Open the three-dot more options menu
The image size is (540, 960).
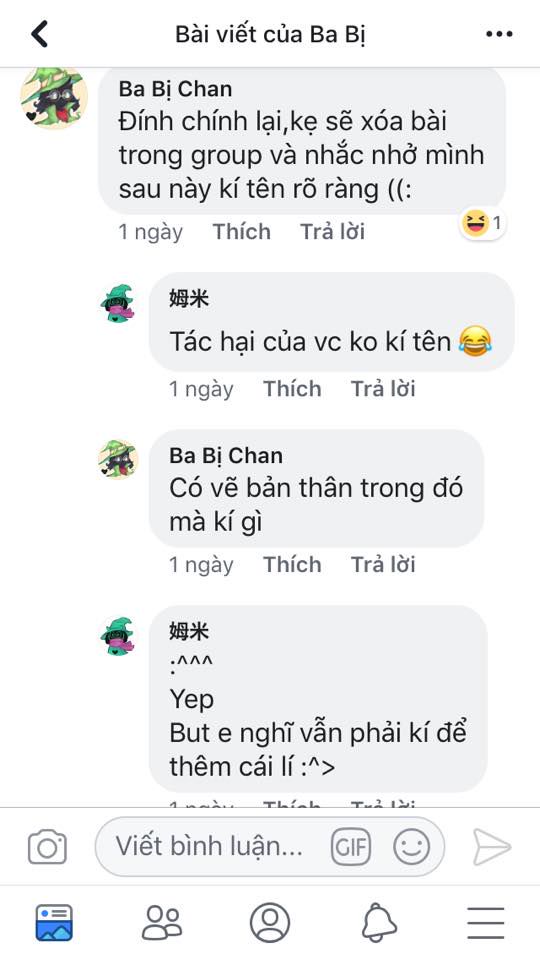click(499, 34)
